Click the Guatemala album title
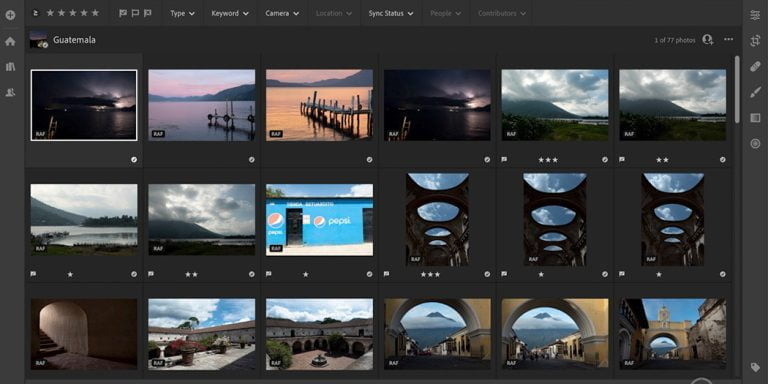768x384 pixels. tap(74, 40)
